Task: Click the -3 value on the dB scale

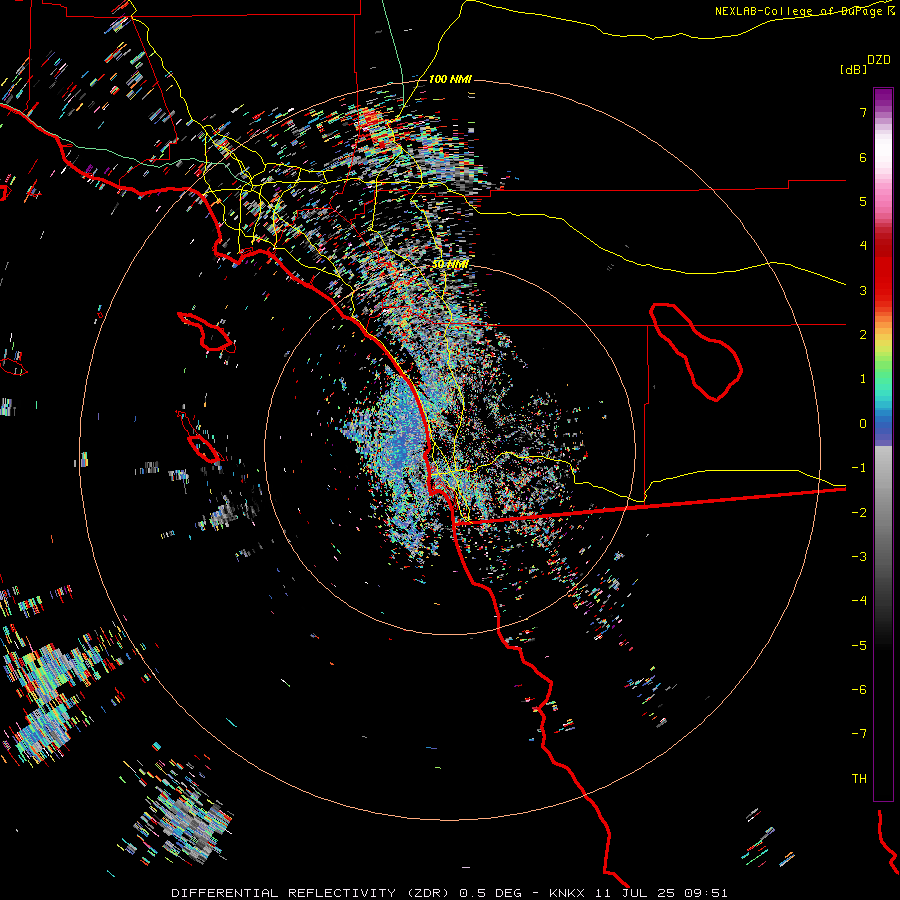Action: (x=859, y=557)
